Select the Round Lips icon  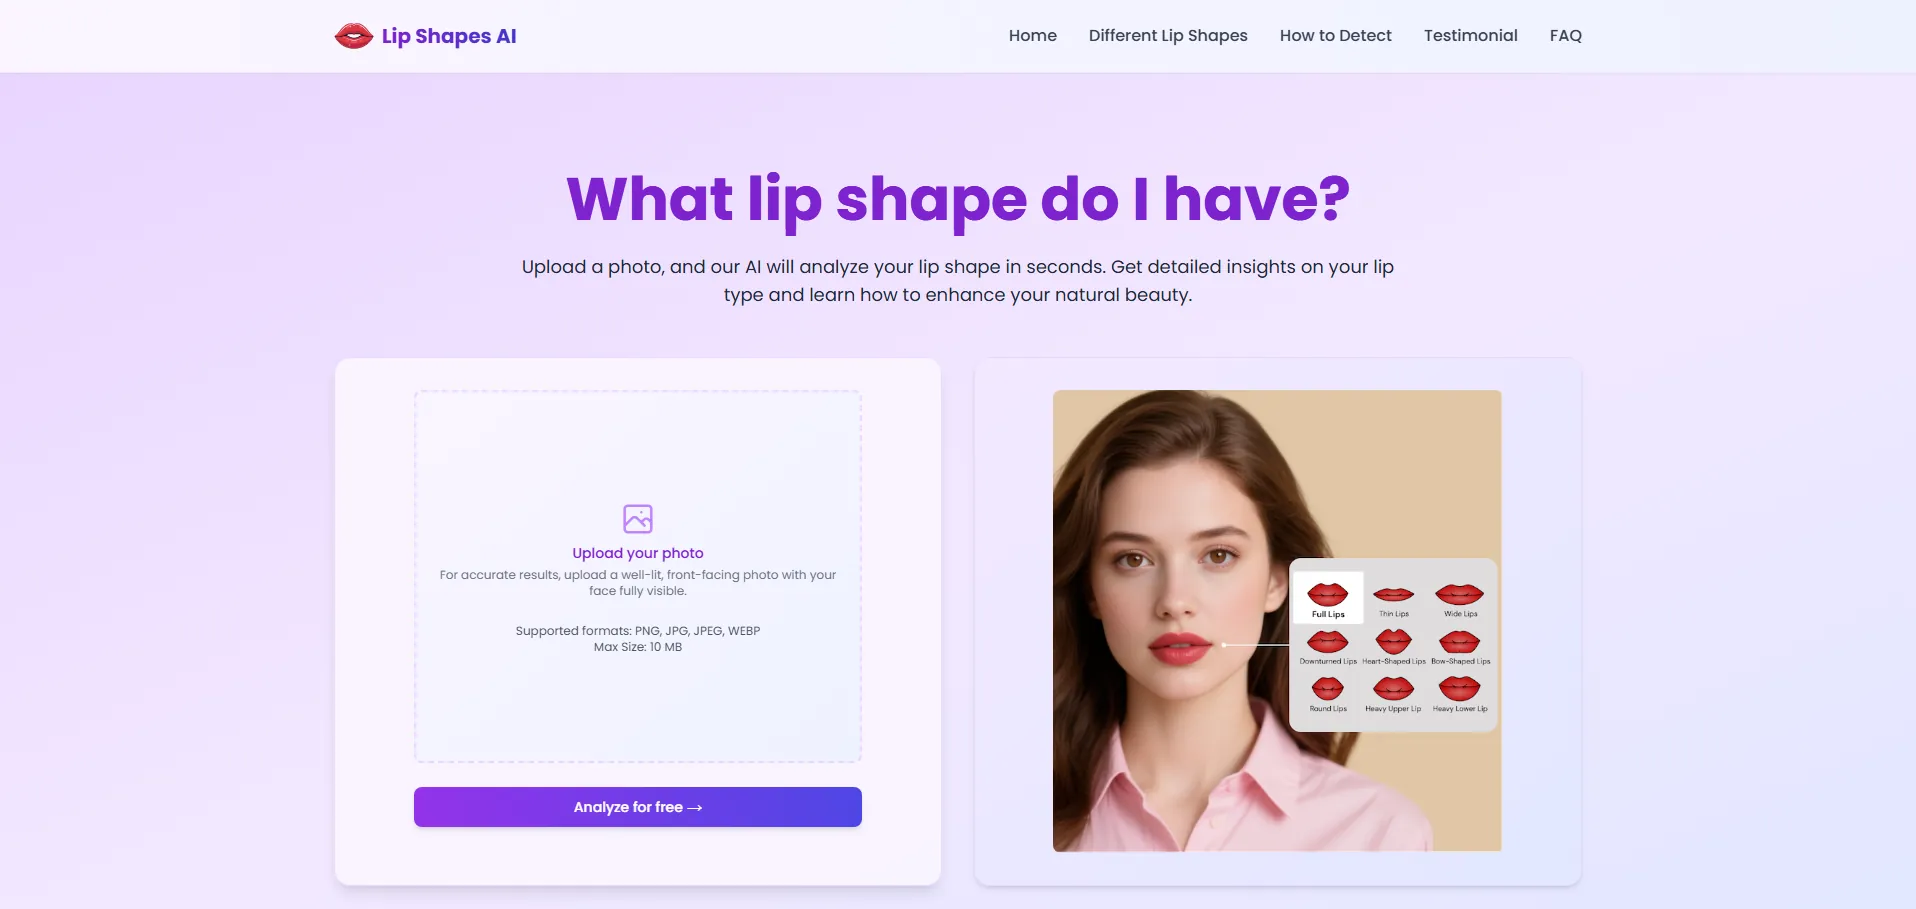click(1327, 689)
